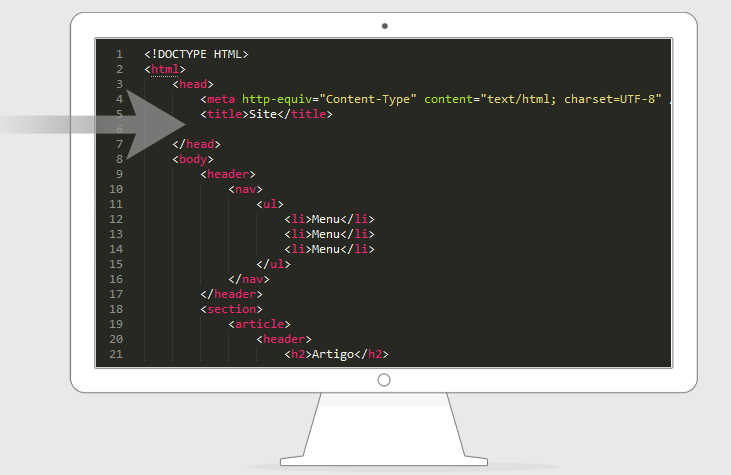Click line number 21 in the gutter
This screenshot has height=475, width=731.
point(116,354)
